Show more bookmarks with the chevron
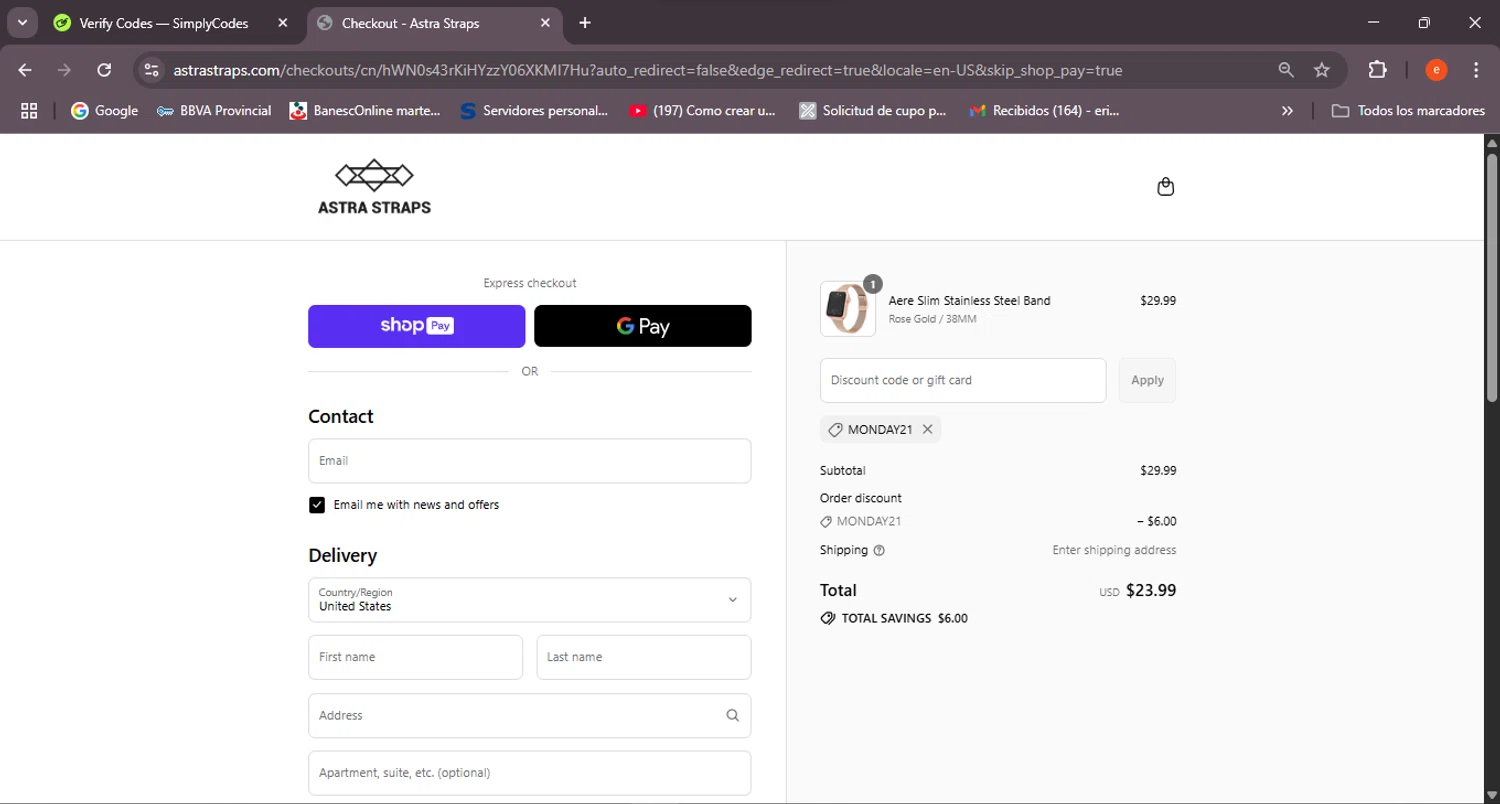The width and height of the screenshot is (1500, 804). coord(1288,111)
